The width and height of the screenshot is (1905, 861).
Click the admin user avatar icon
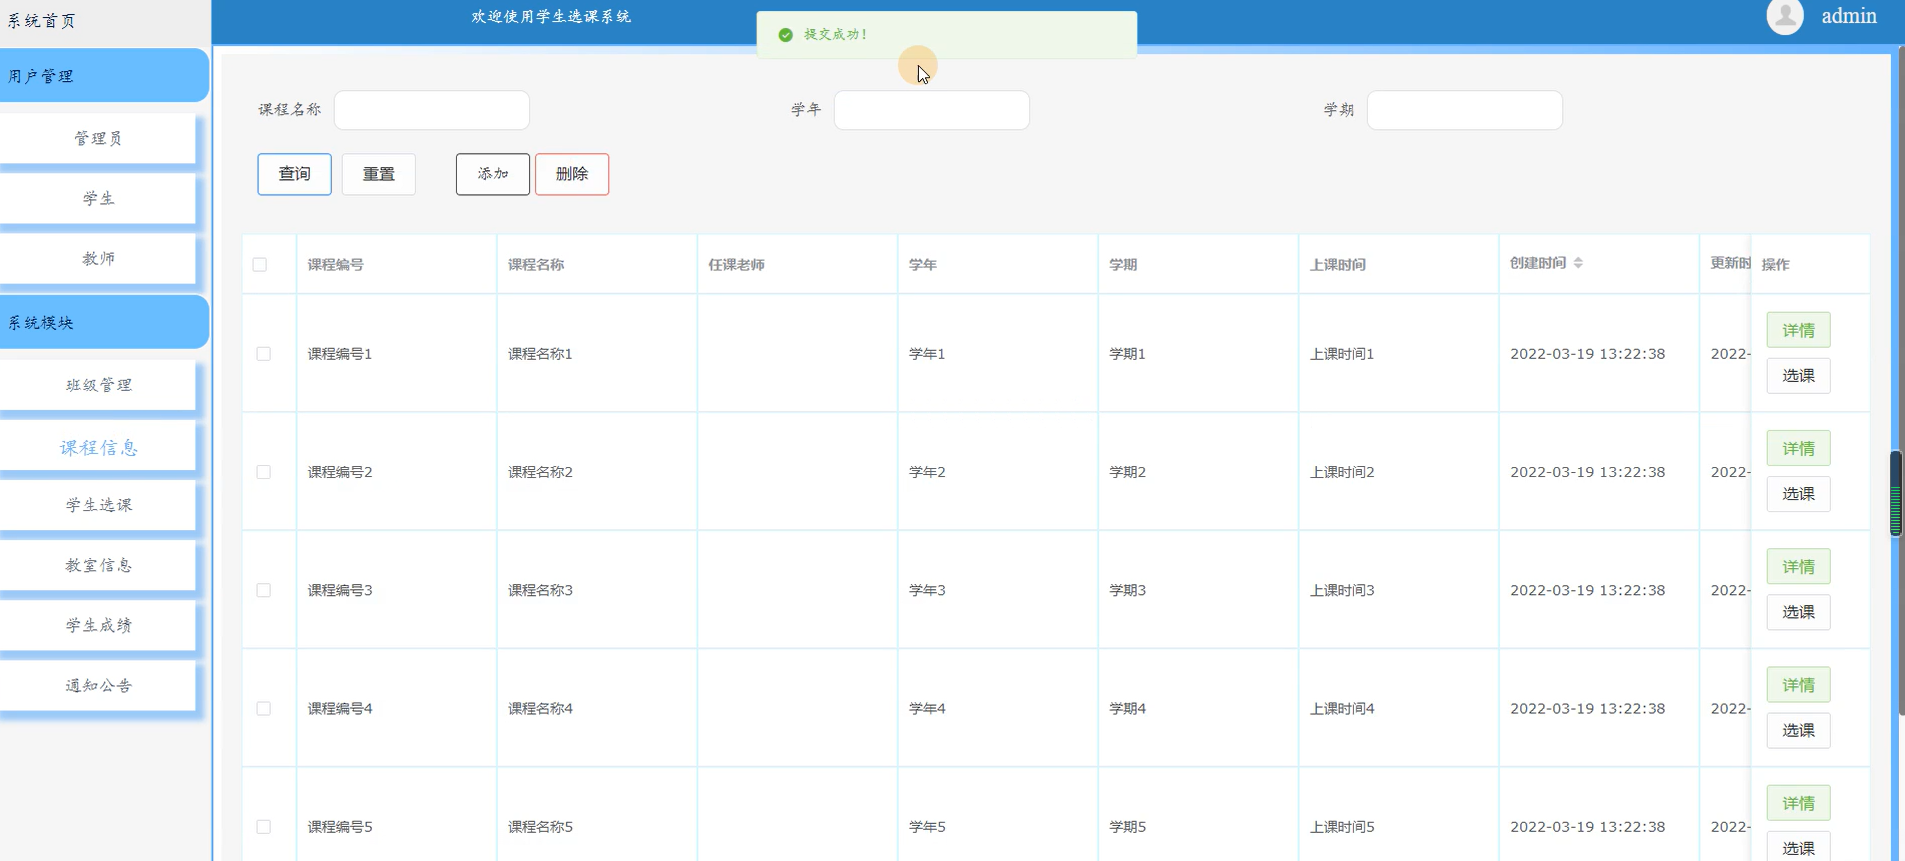click(x=1785, y=16)
